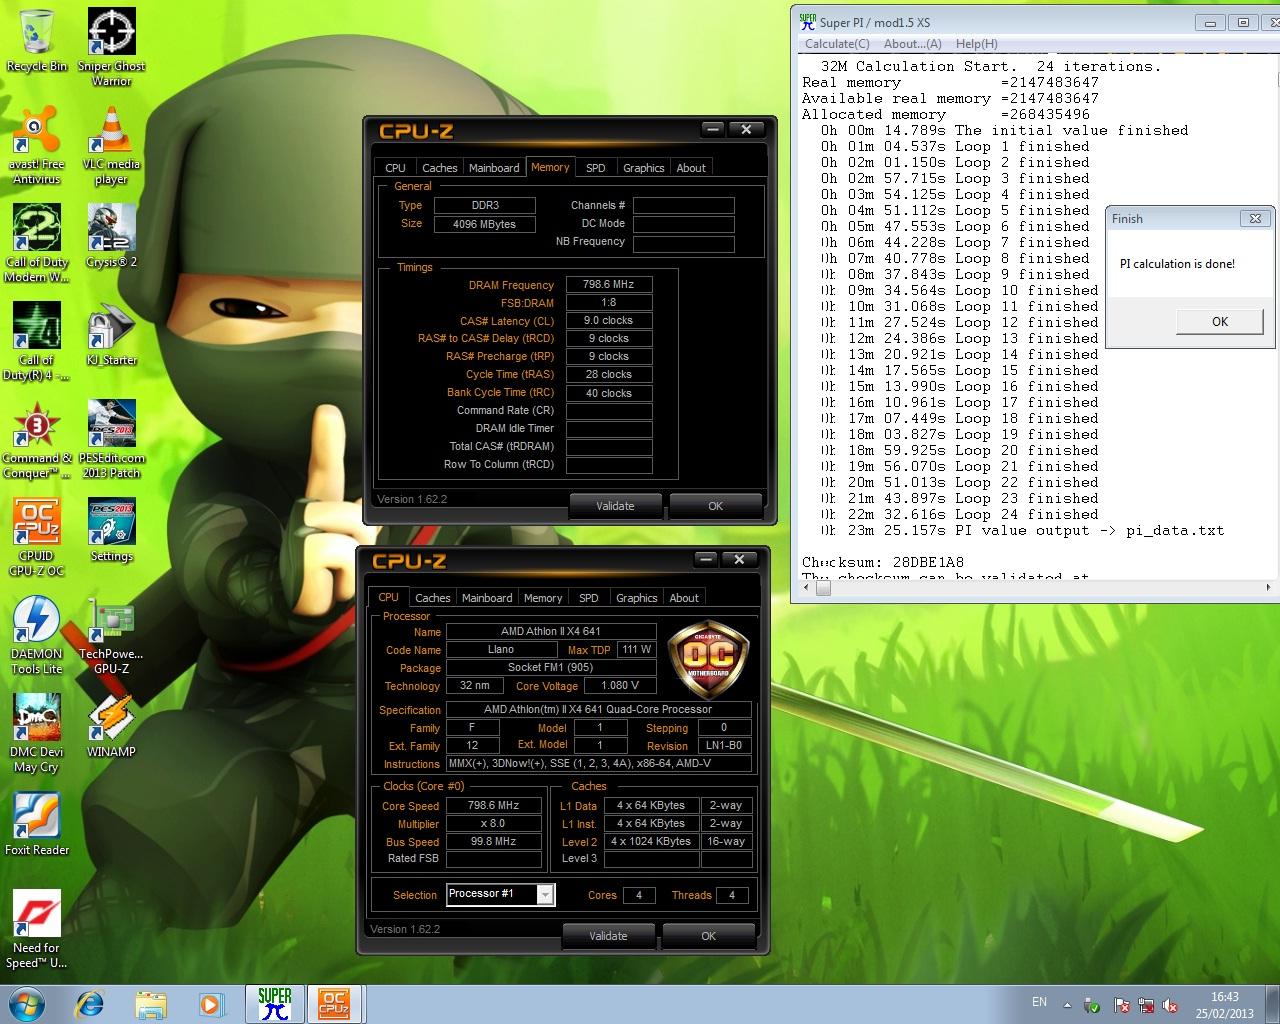Click OK in the PI calculation Finish dialog

point(1219,321)
